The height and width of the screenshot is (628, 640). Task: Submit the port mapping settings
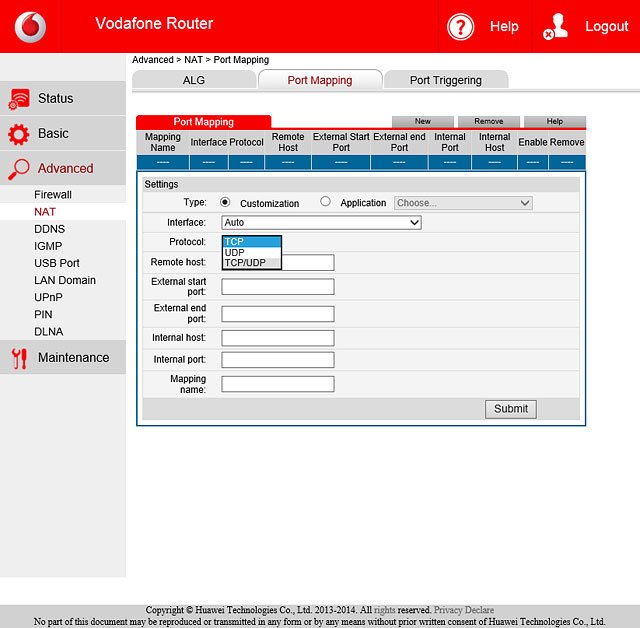coord(511,409)
